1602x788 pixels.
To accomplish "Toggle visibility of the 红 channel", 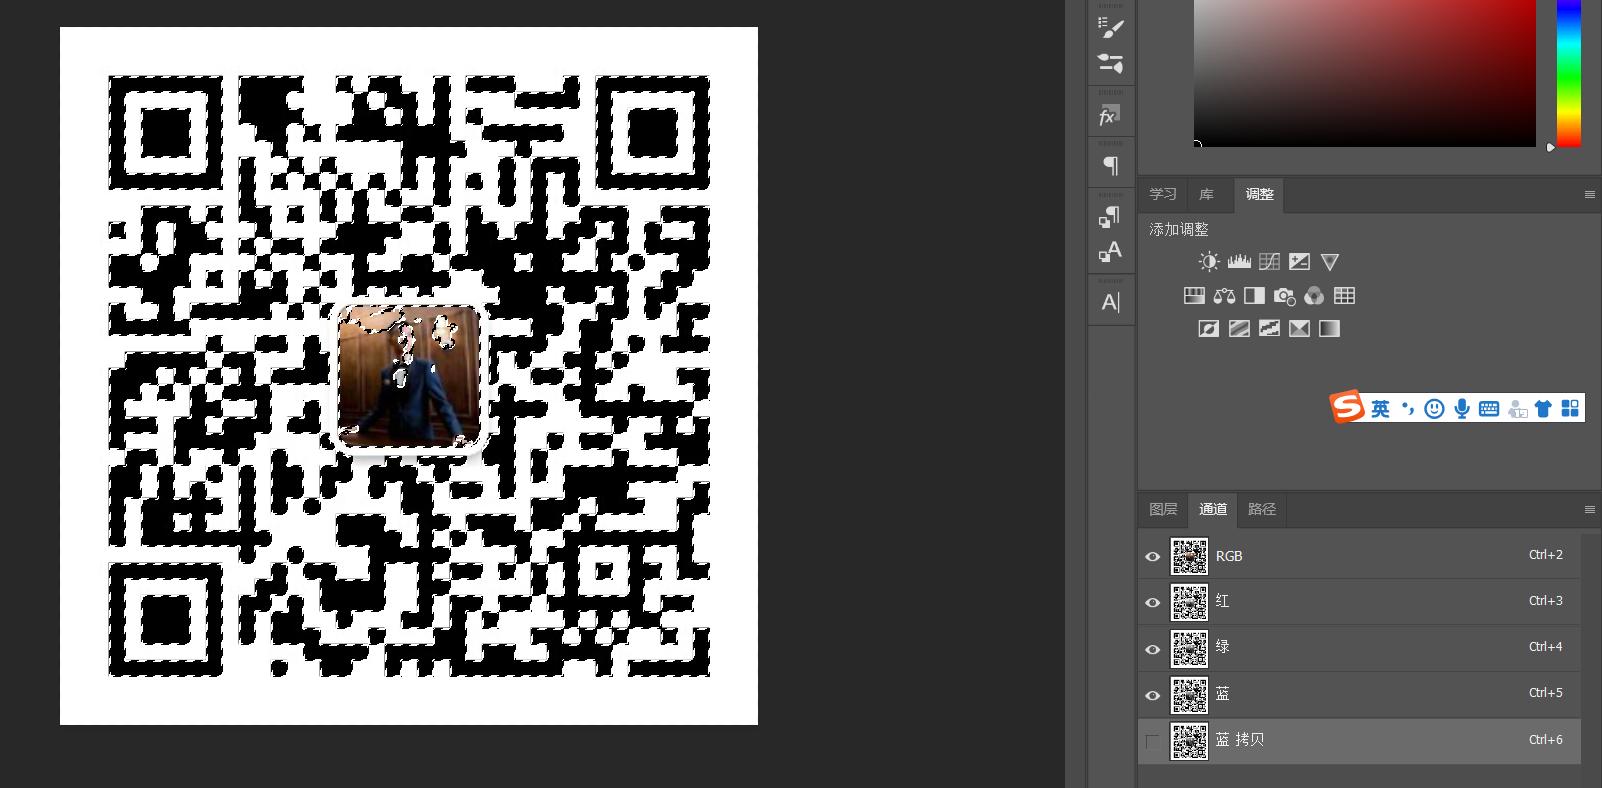I will 1153,603.
